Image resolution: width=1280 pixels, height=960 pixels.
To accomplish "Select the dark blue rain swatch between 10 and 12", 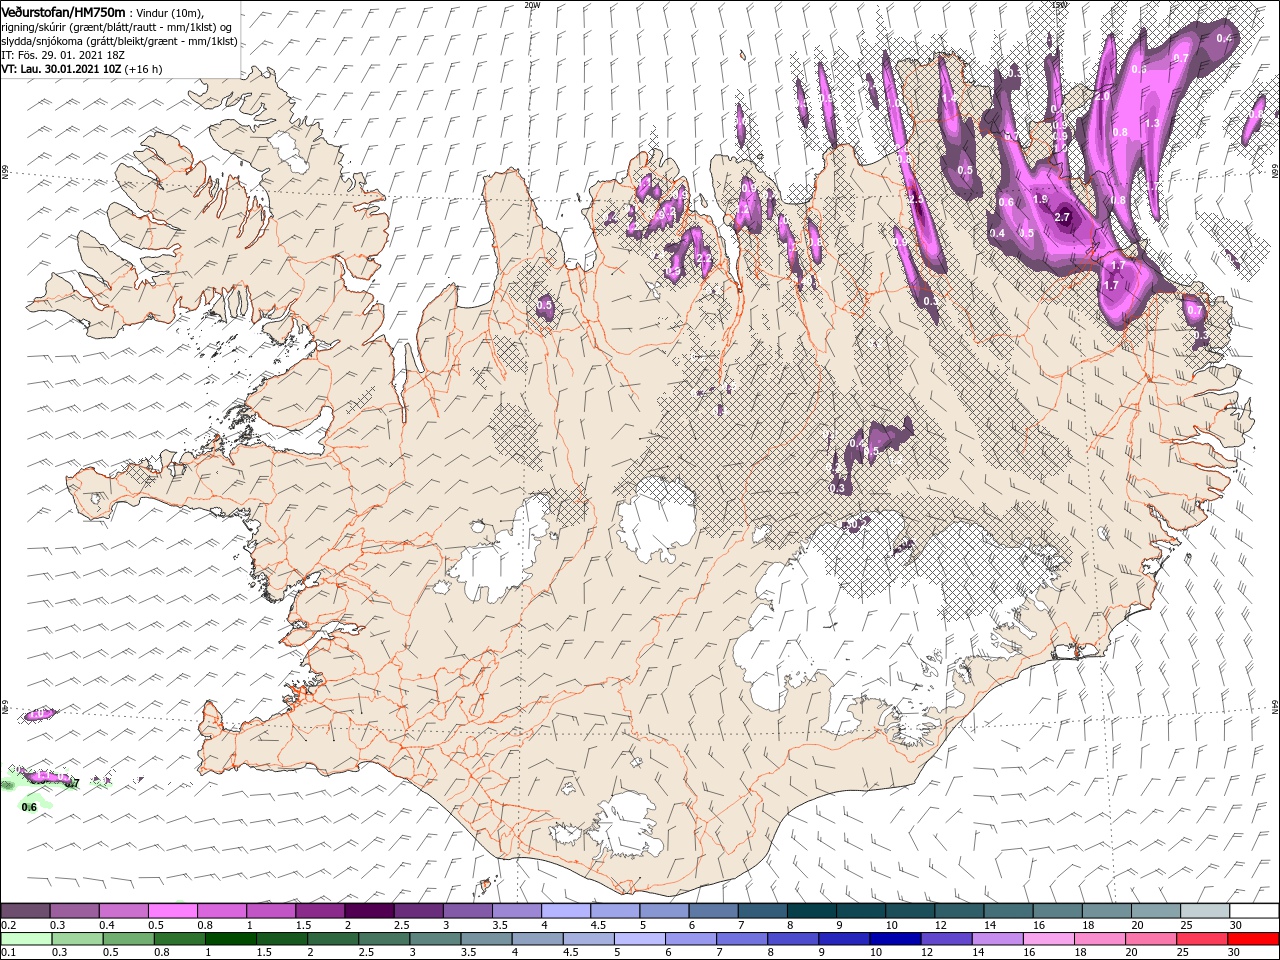I will (x=893, y=939).
